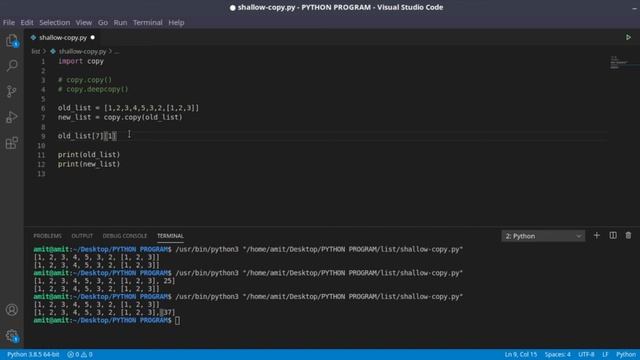The height and width of the screenshot is (360, 640).
Task: Click 'Ln 9, Col 15' cursor position indicator
Action: tap(521, 354)
